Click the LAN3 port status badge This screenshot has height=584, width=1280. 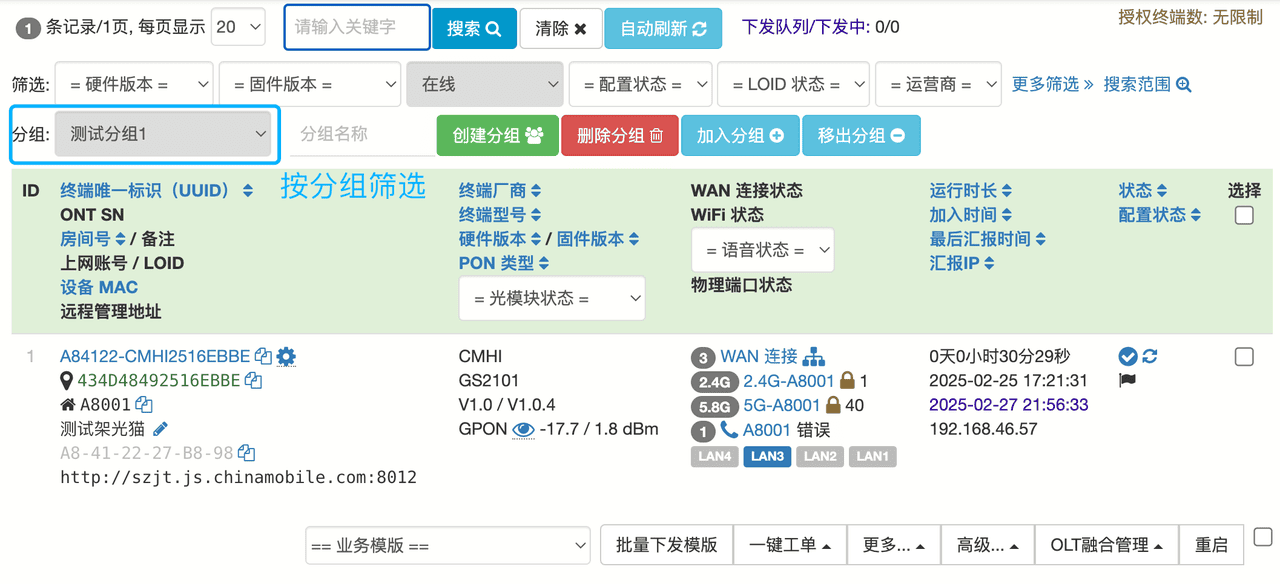pos(767,456)
